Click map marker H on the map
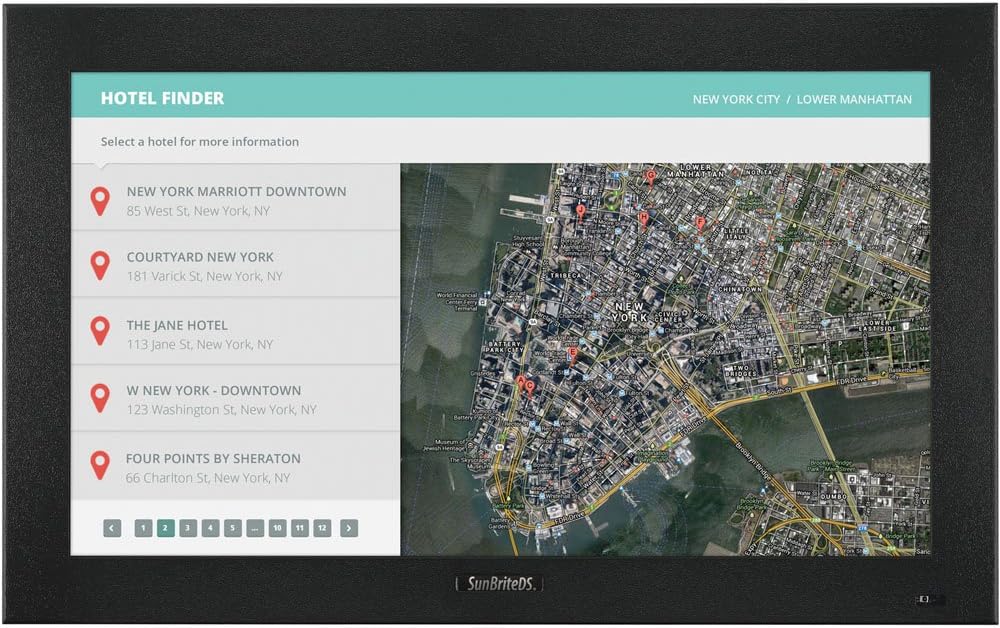The image size is (1000, 628). click(643, 220)
